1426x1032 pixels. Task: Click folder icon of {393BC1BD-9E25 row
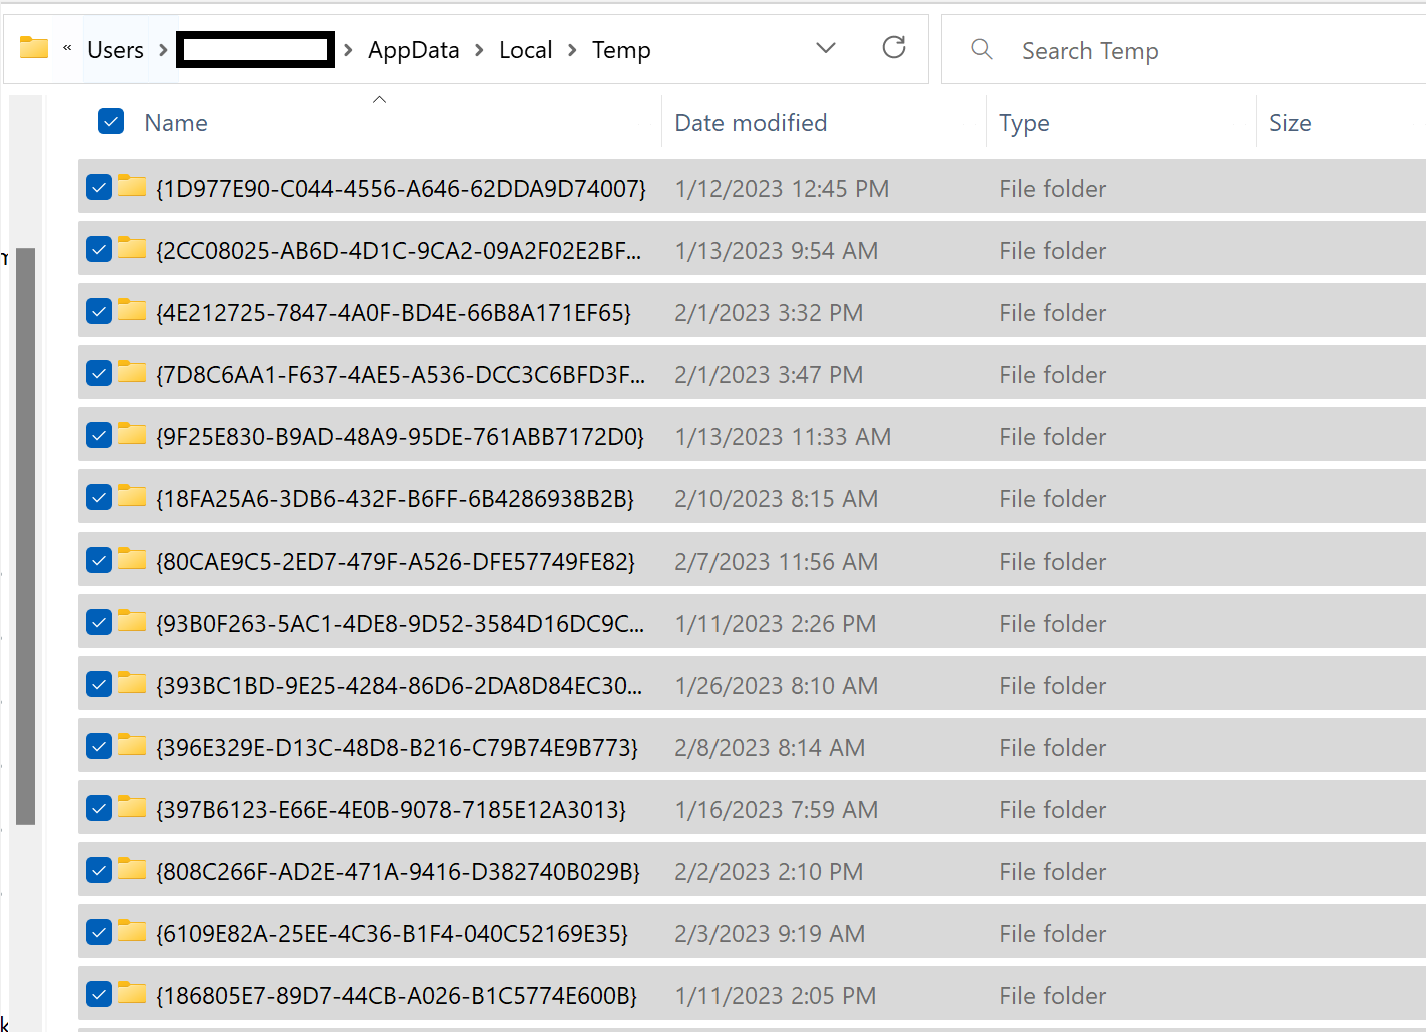[132, 682]
